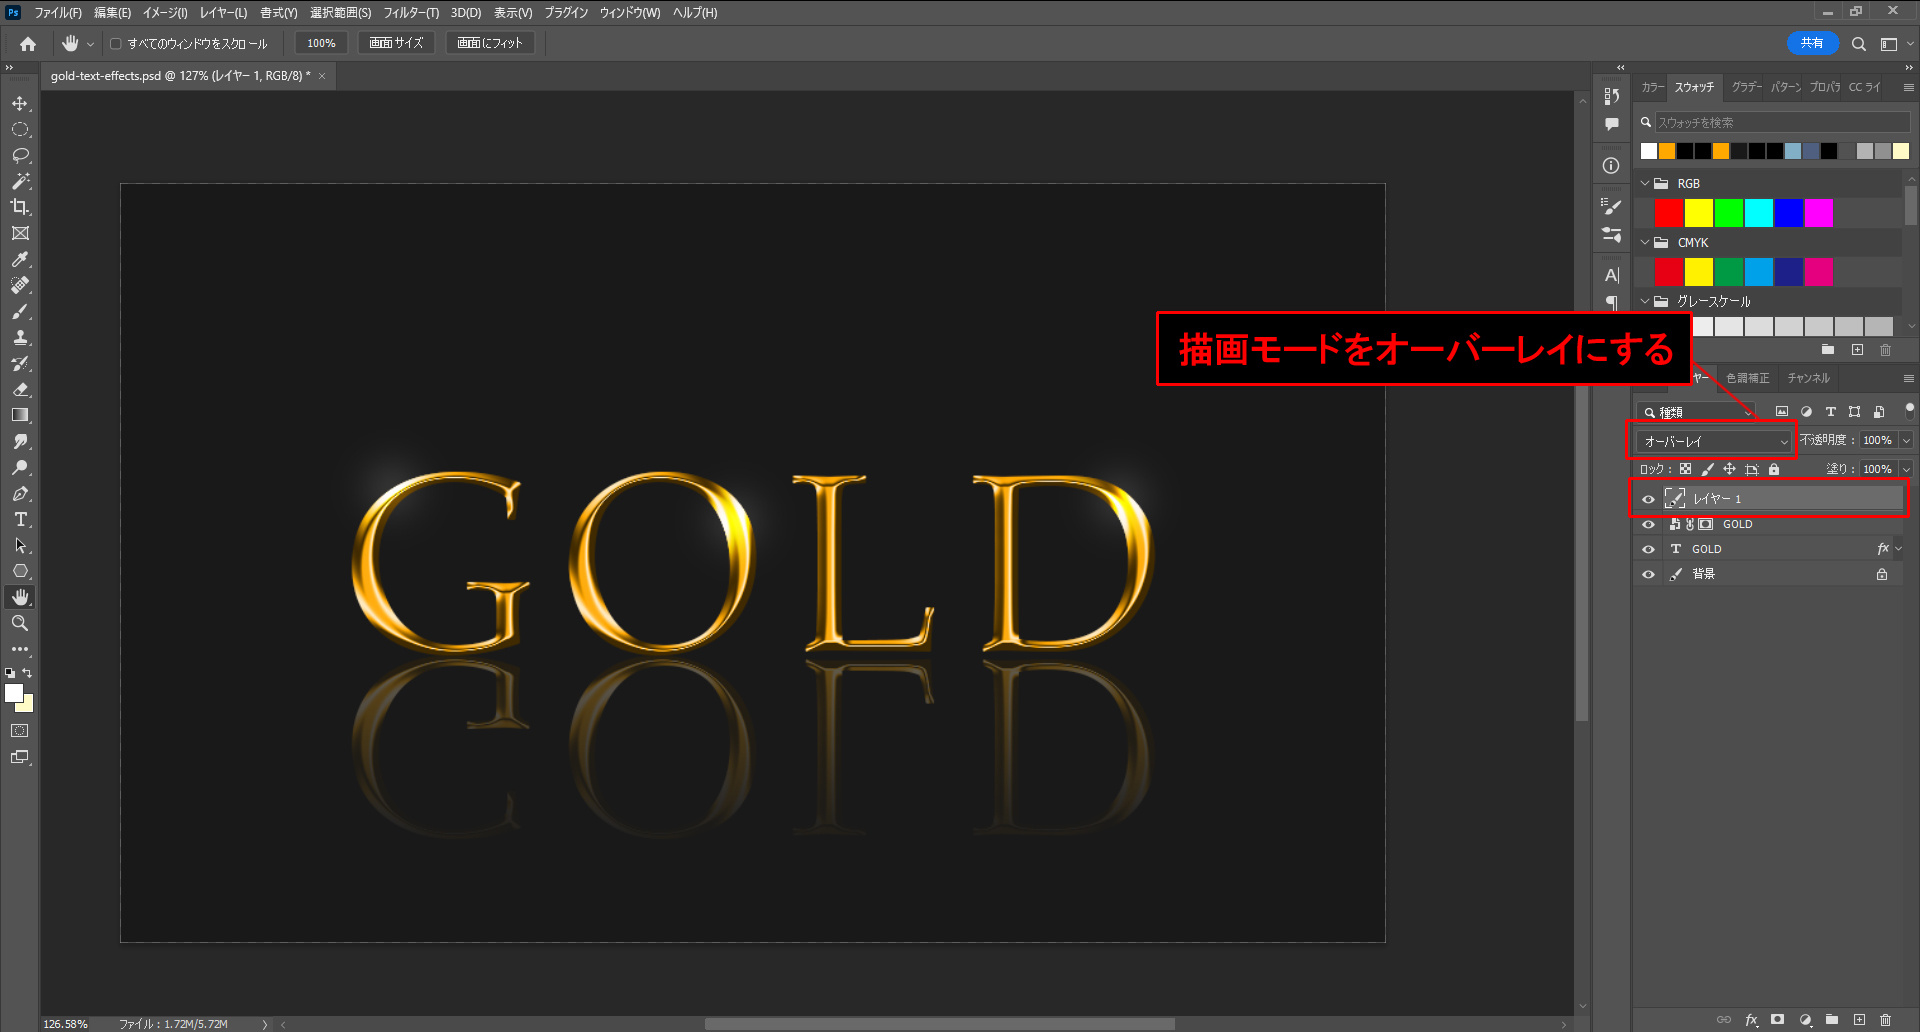Open the オーバーレイ blend mode dropdown
The image size is (1920, 1032).
tap(1714, 441)
